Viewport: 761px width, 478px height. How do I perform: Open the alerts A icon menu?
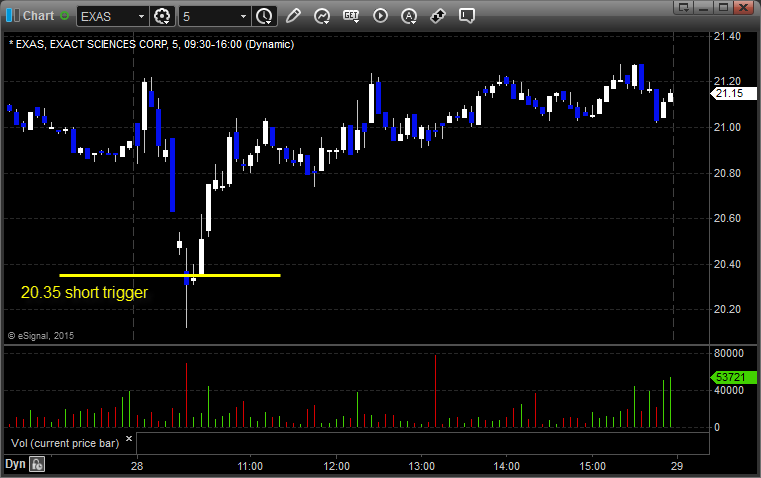(409, 16)
